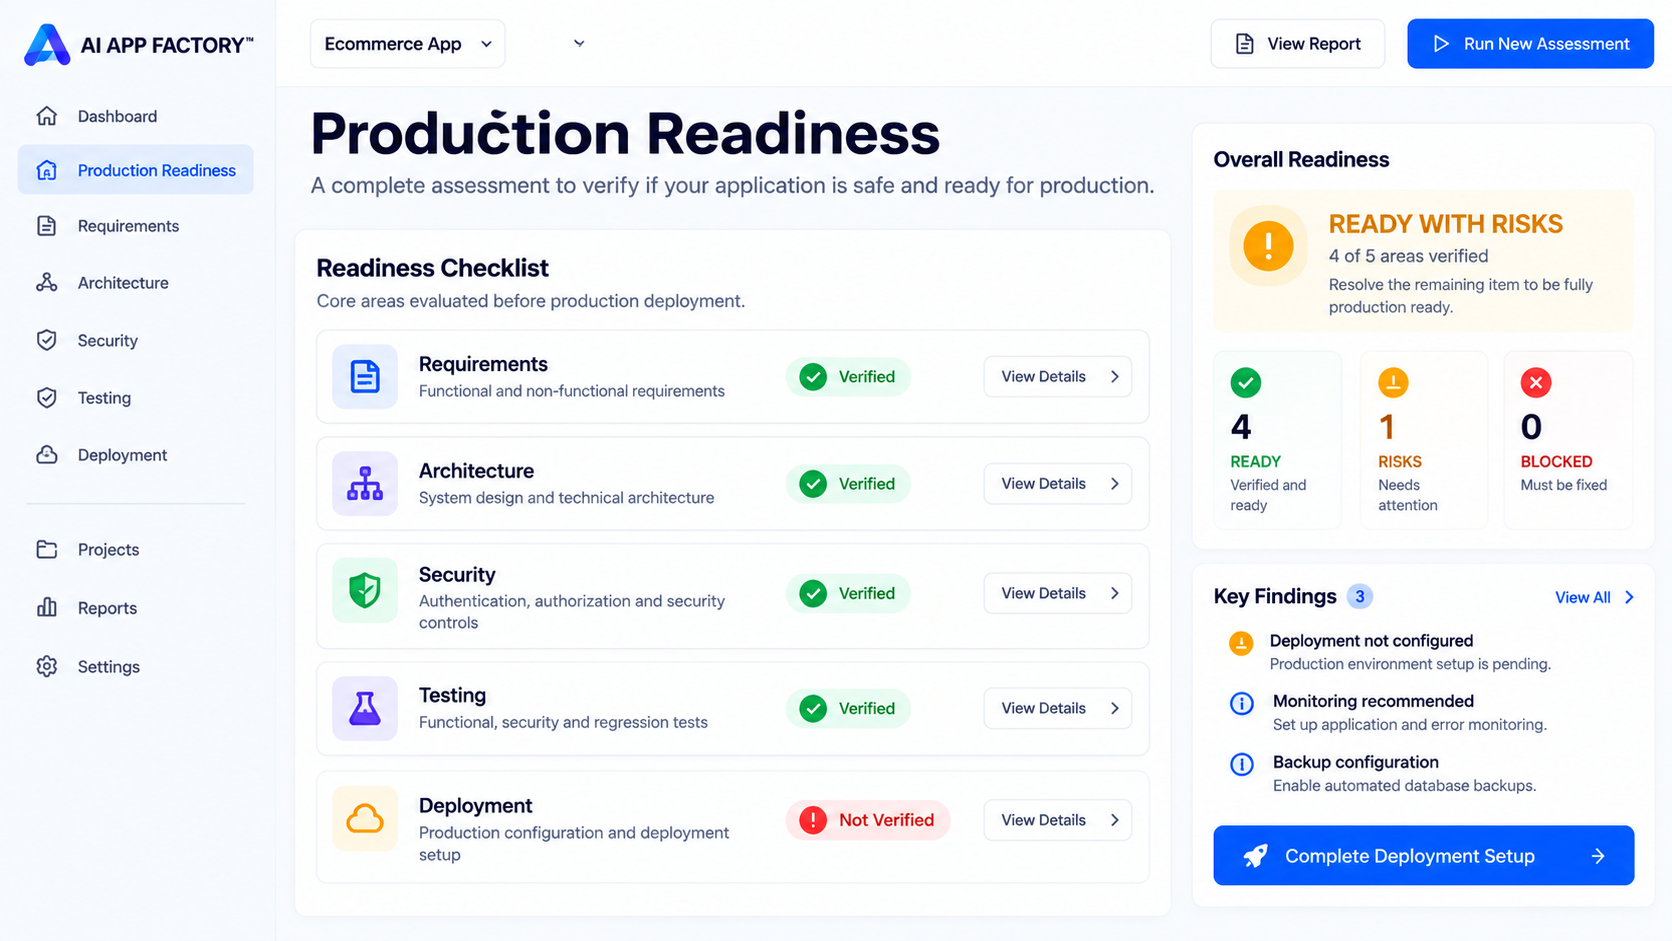Click the Security green shield tile icon
Viewport: 1672px width, 941px height.
click(x=365, y=591)
